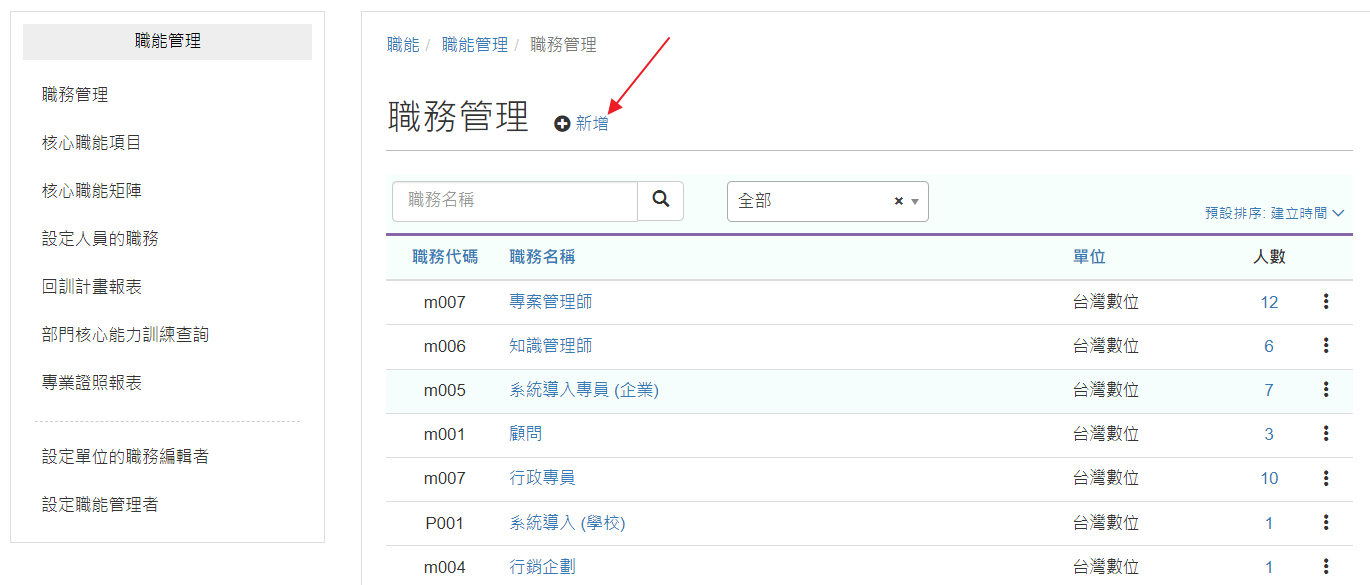The height and width of the screenshot is (585, 1370).
Task: Open 回訓計畫報表 from the sidebar
Action: pos(92,287)
